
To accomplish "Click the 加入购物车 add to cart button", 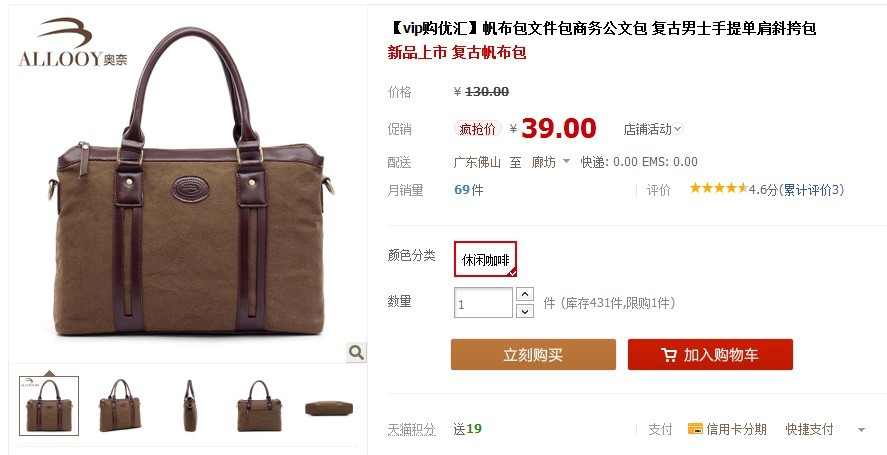I will click(x=710, y=355).
